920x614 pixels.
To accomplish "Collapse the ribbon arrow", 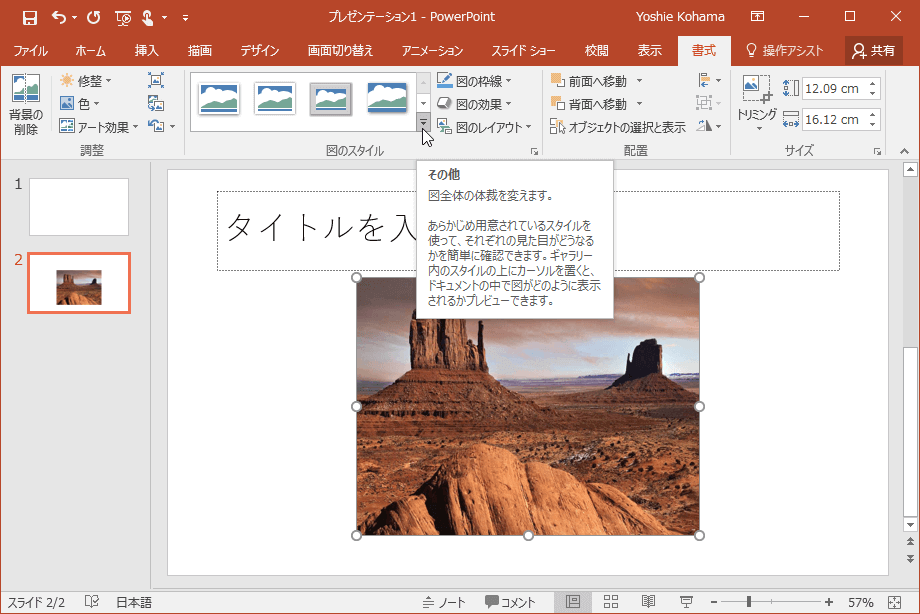I will click(904, 151).
